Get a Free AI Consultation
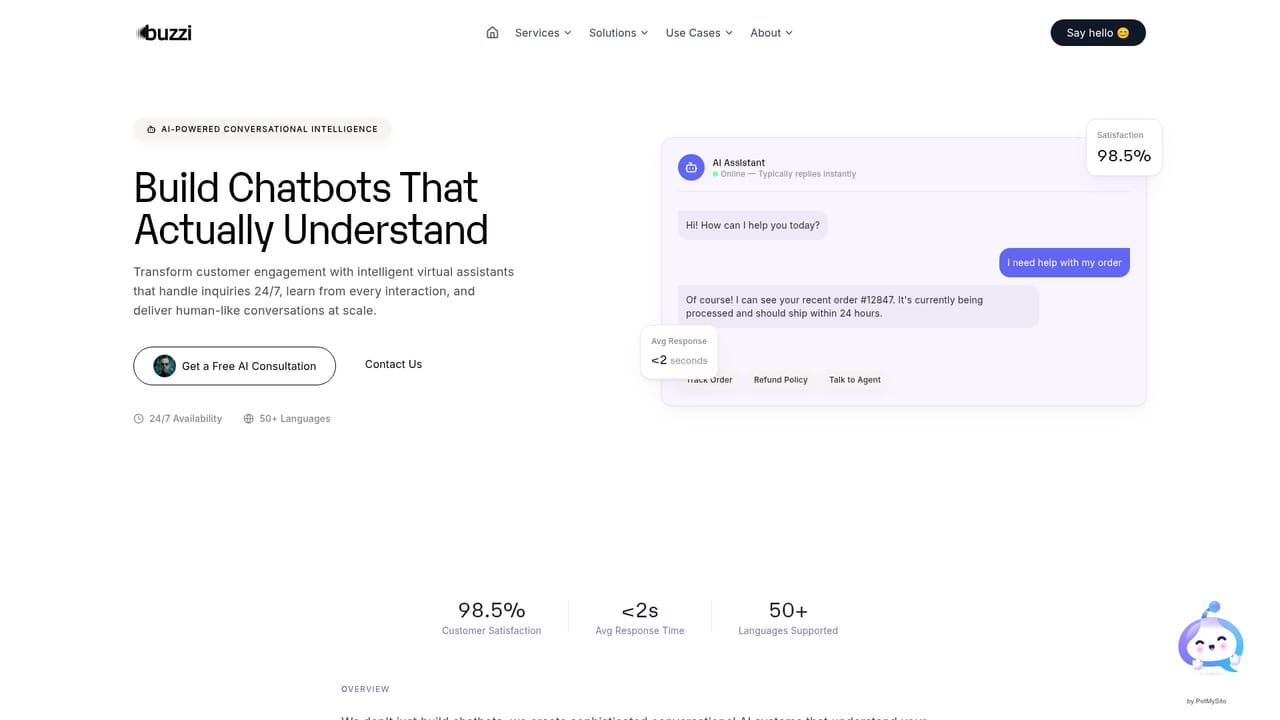Screen dimensions: 1280x720 click(x=235, y=366)
